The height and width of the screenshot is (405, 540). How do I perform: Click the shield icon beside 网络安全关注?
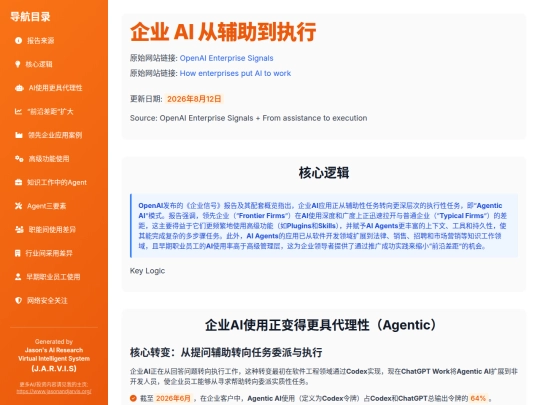[19, 300]
